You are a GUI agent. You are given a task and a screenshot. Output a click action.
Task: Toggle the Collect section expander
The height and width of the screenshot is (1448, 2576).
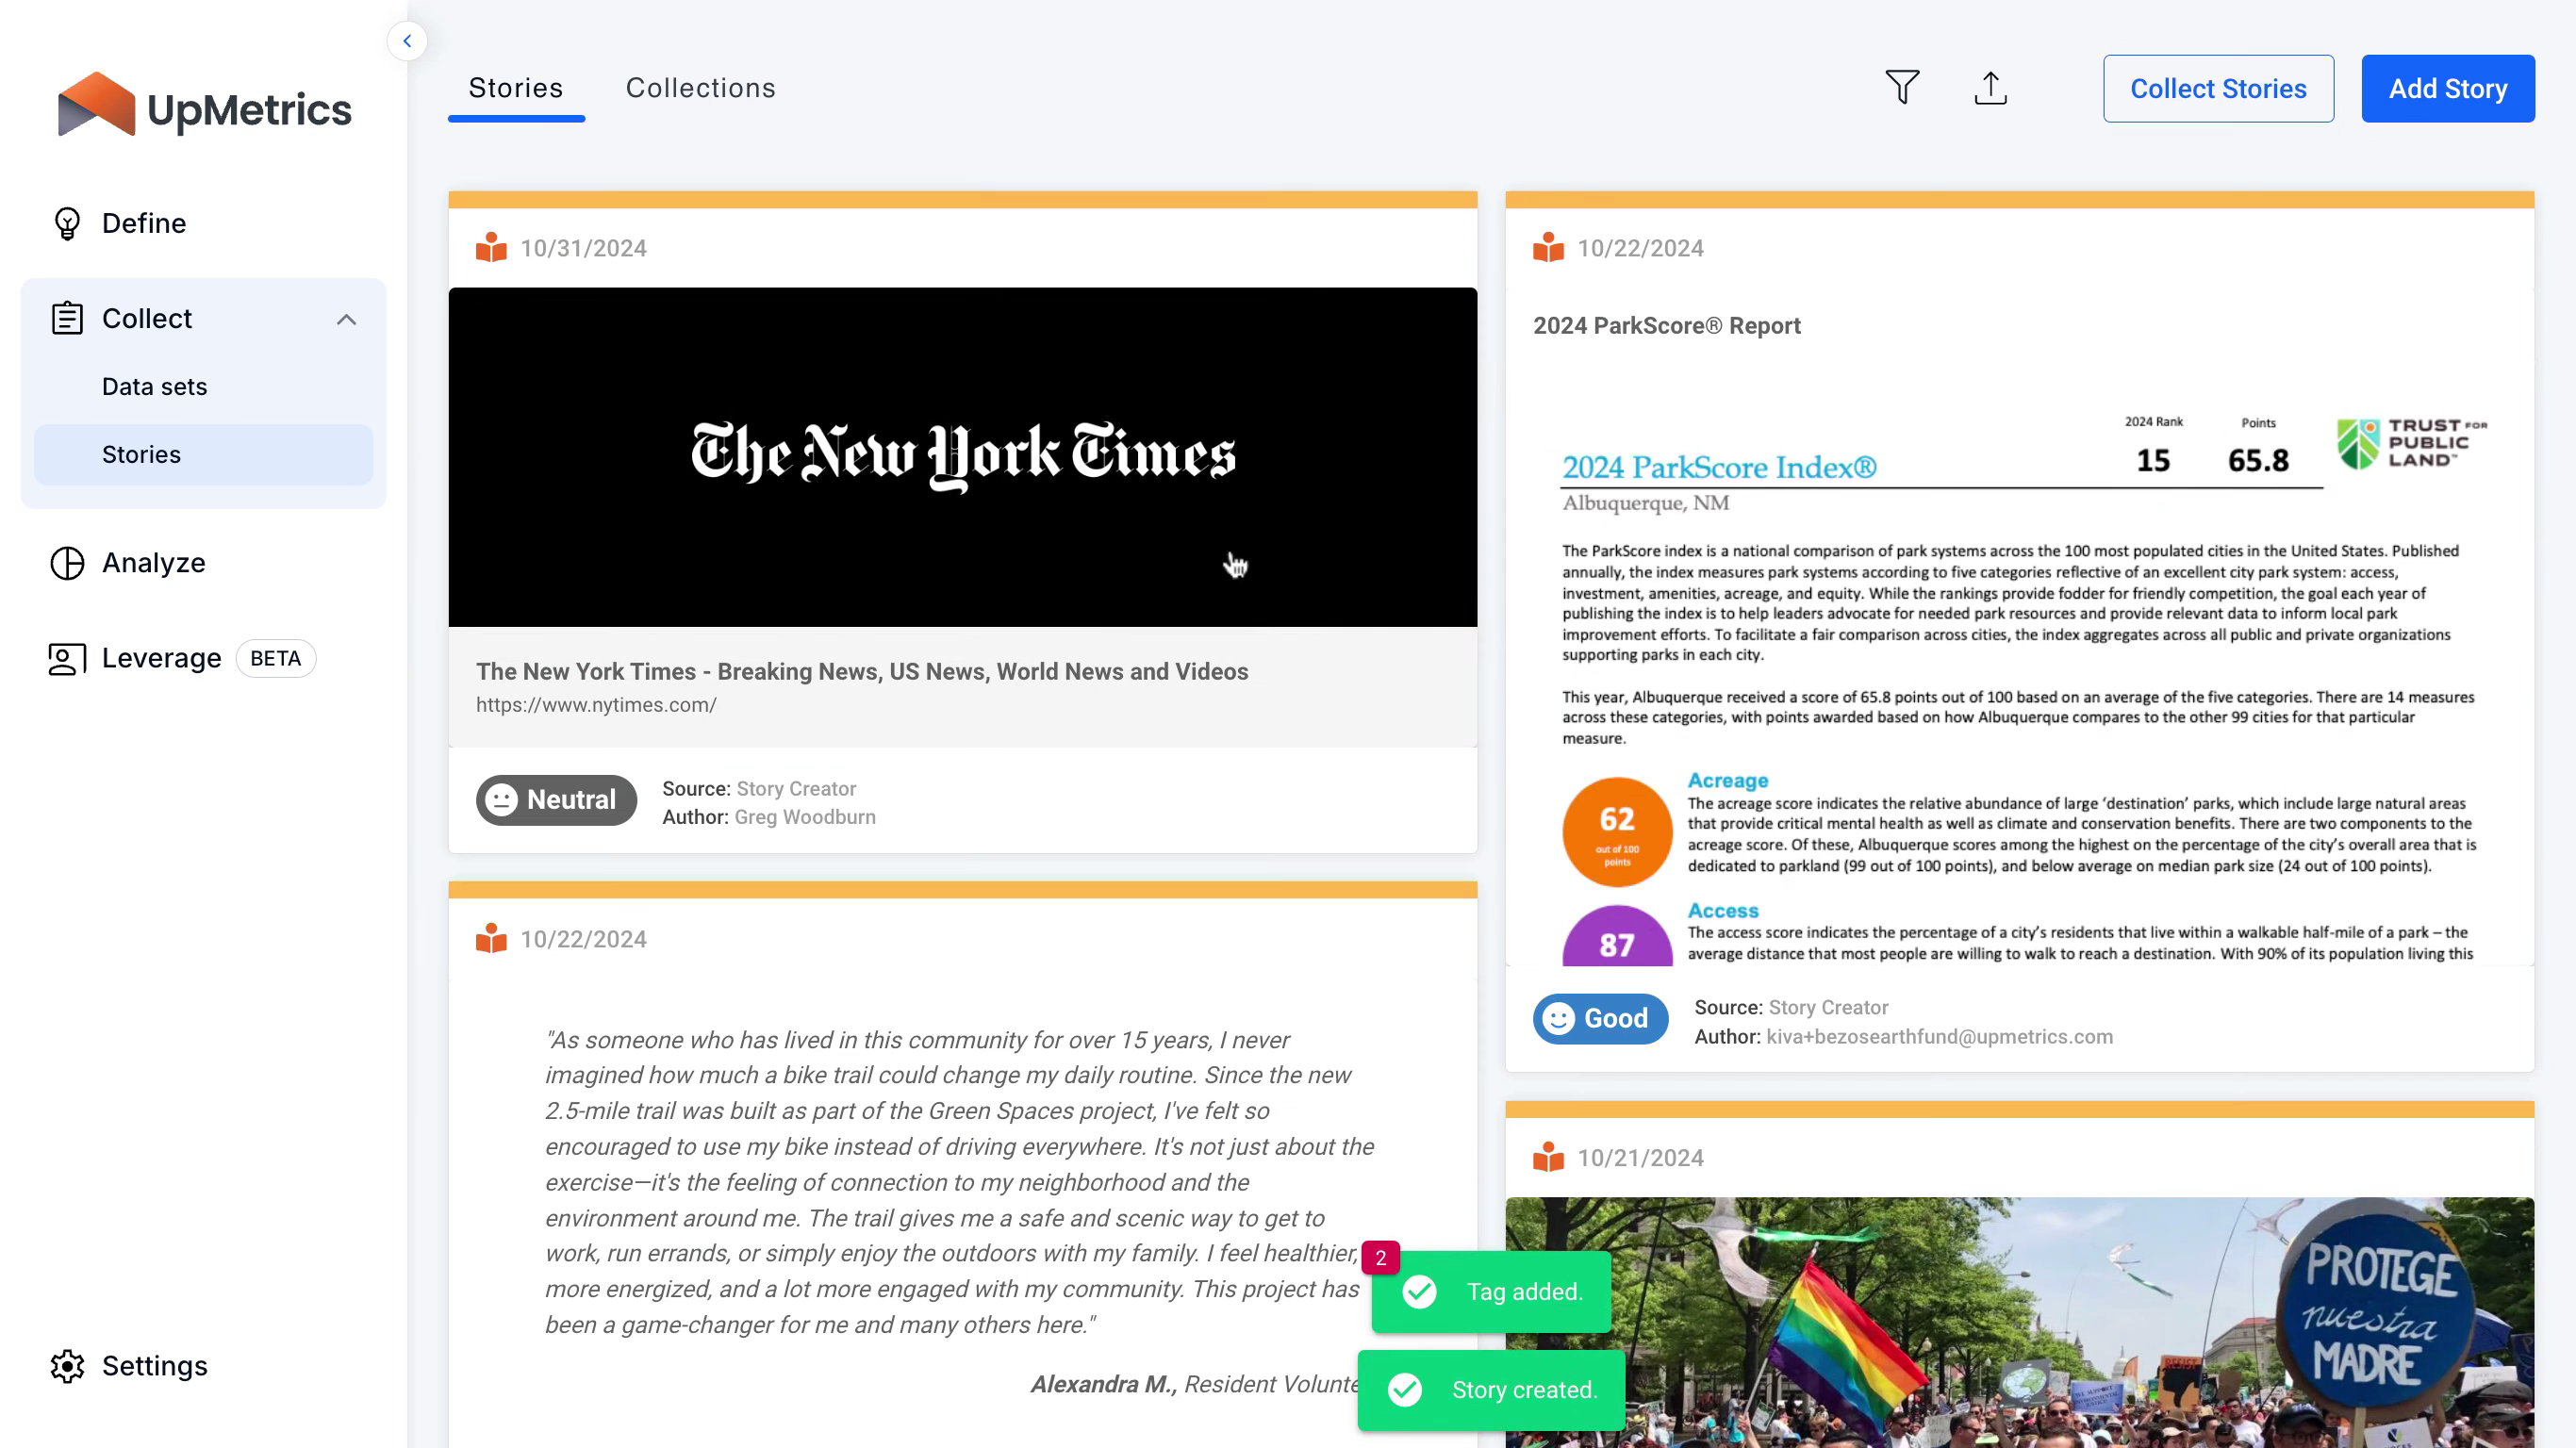click(x=347, y=319)
